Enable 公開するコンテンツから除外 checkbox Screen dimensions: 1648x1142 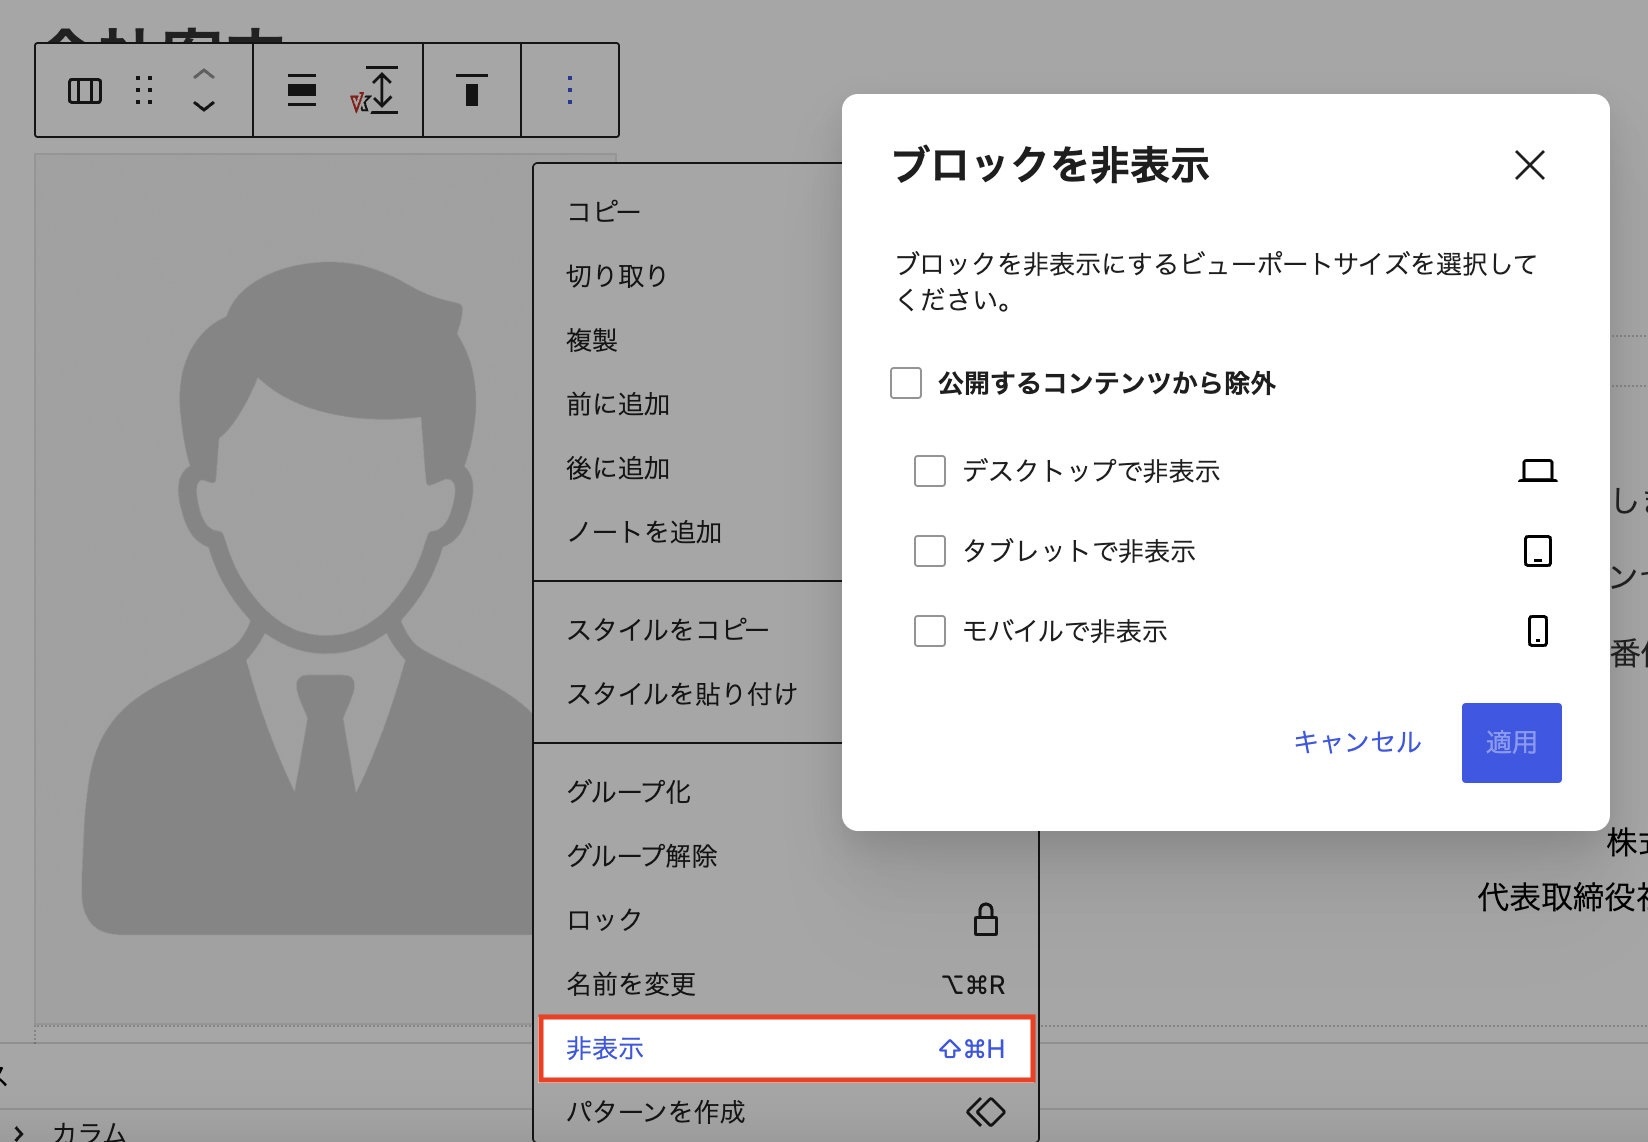coord(906,383)
